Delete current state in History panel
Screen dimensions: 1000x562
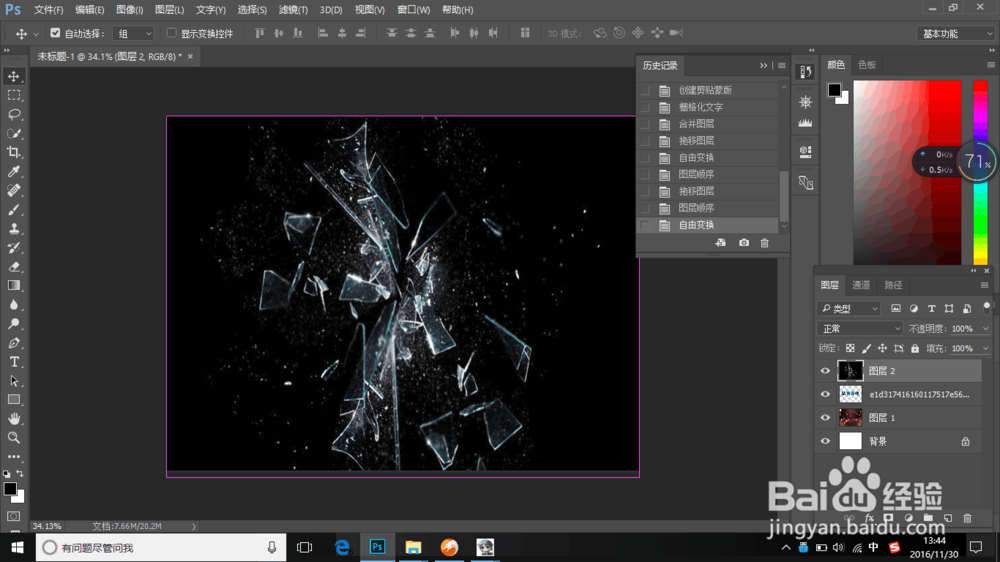pos(765,243)
